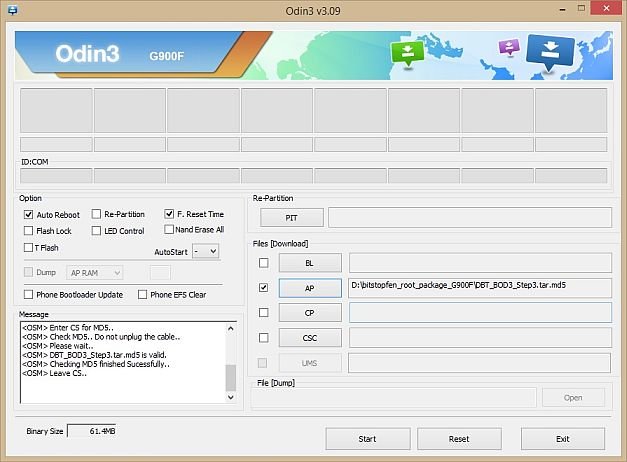627x462 pixels.
Task: Click the message log scroll up arrow
Action: pyautogui.click(x=231, y=328)
